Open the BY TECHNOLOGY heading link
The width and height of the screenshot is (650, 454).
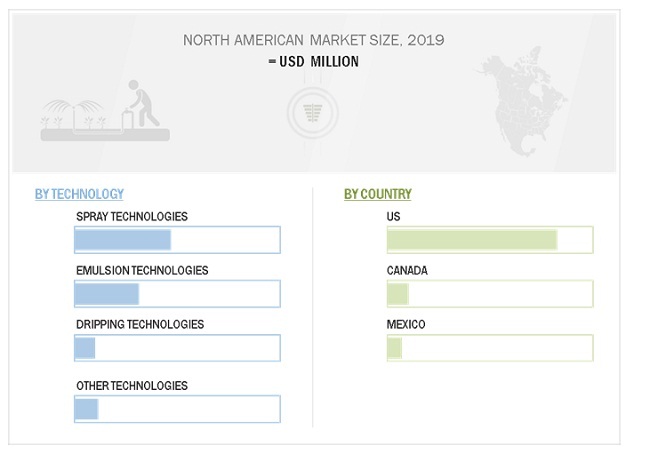pyautogui.click(x=79, y=194)
